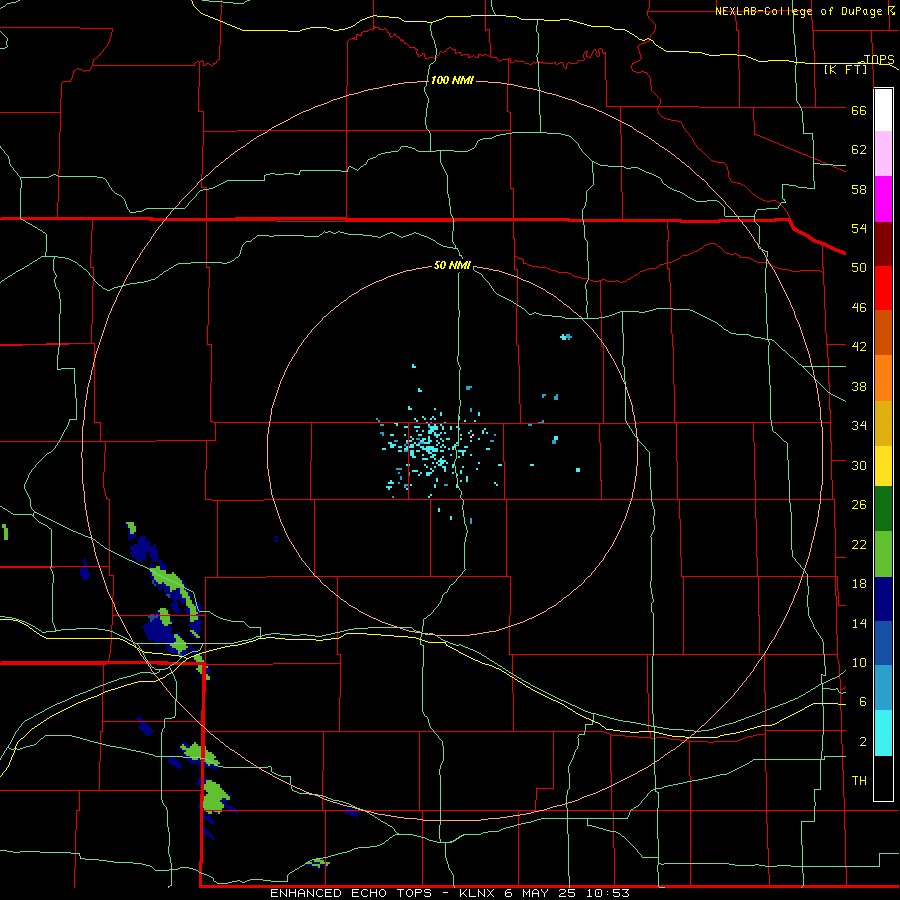This screenshot has height=900, width=900.
Task: Click the legend value '42'
Action: [859, 346]
